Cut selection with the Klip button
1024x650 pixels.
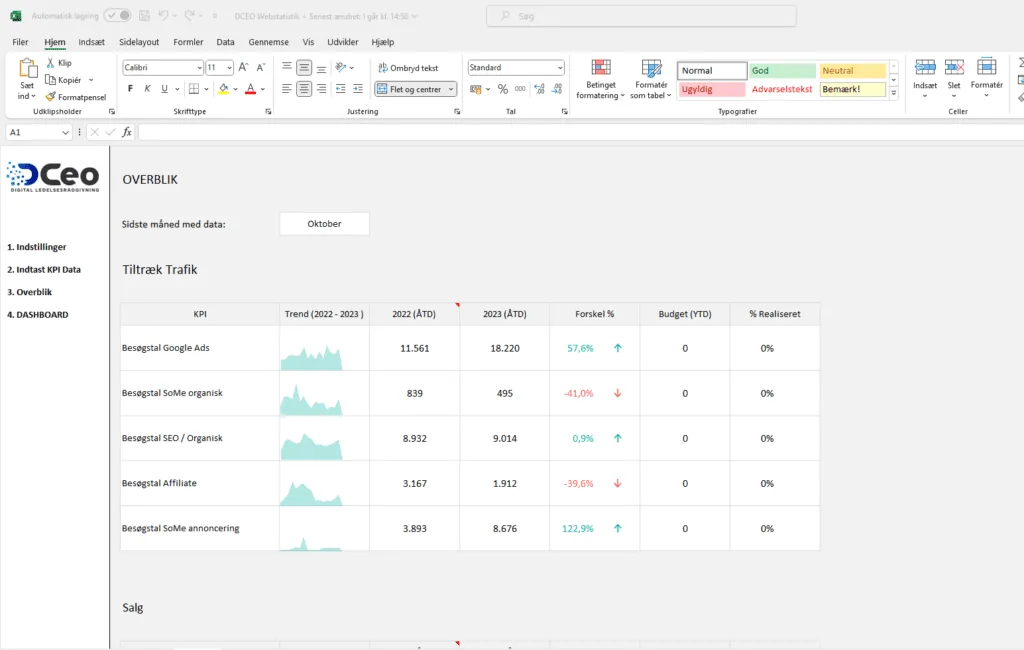tap(59, 63)
